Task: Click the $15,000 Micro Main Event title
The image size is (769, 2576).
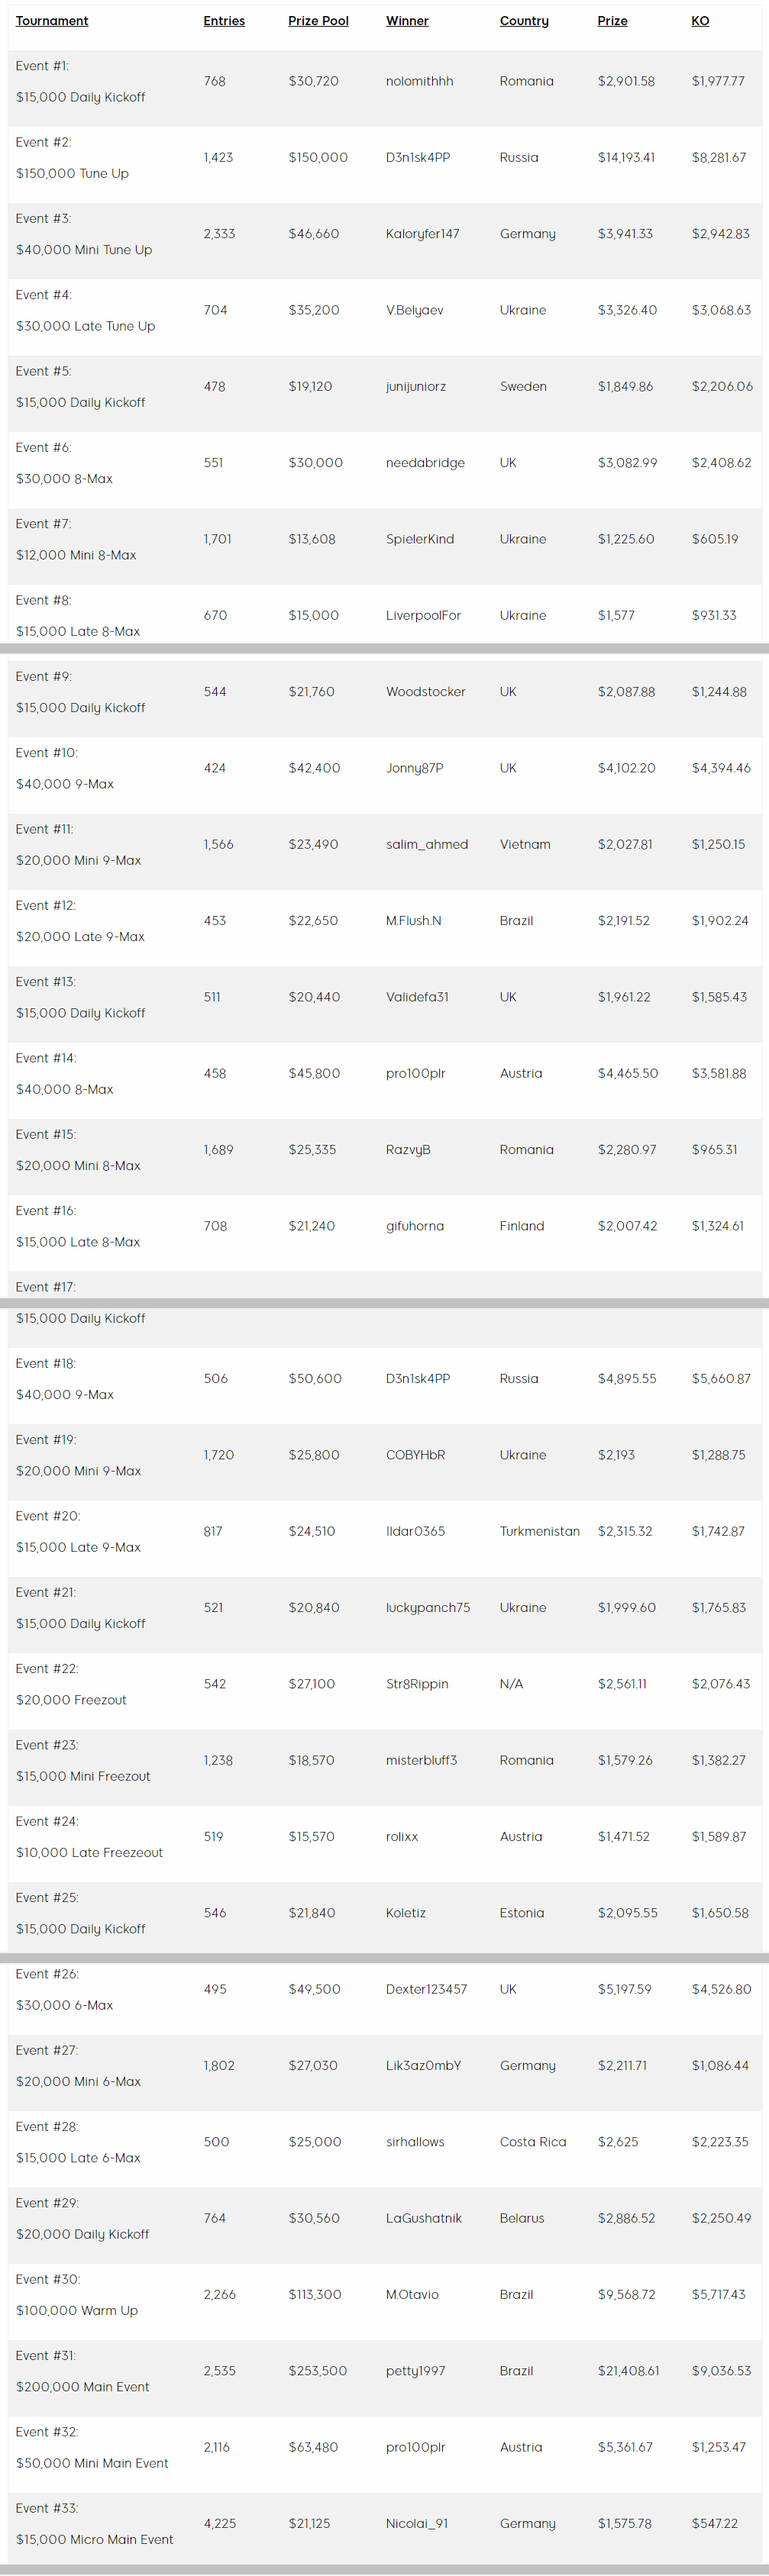Action: click(x=94, y=2539)
